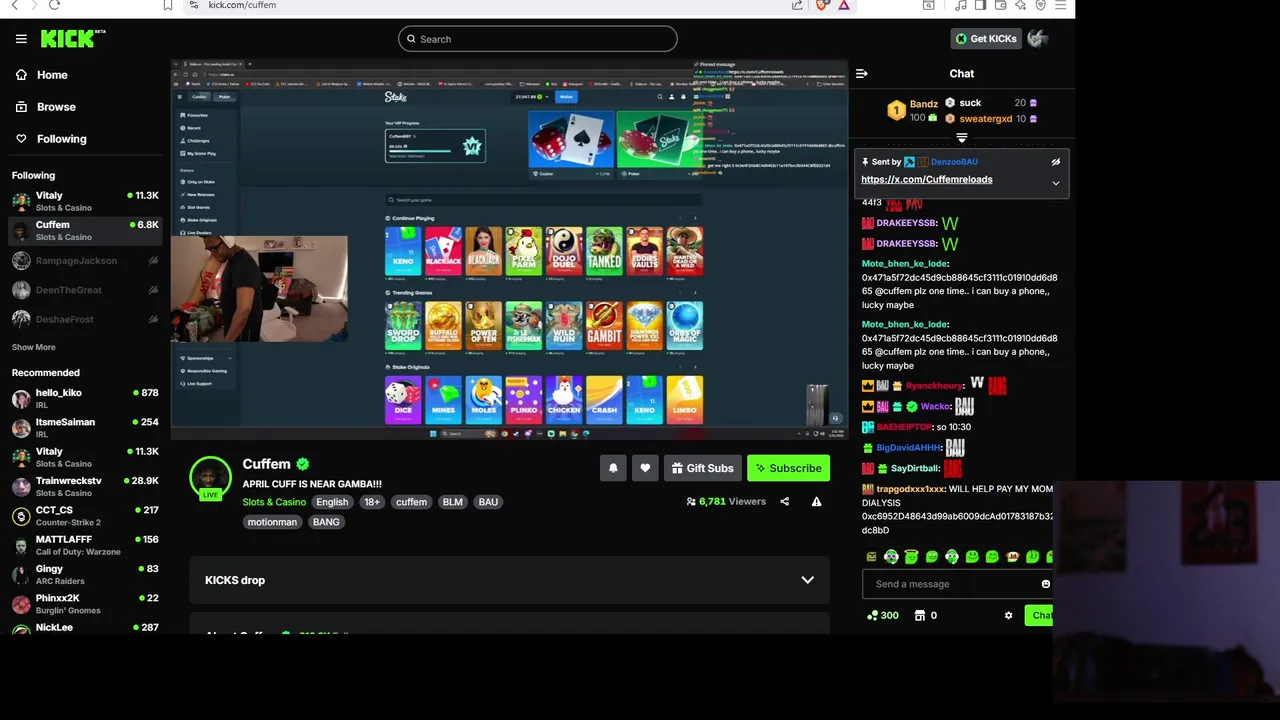Screen dimensions: 1280x720
Task: Open Browse in the sidebar
Action: 56,107
